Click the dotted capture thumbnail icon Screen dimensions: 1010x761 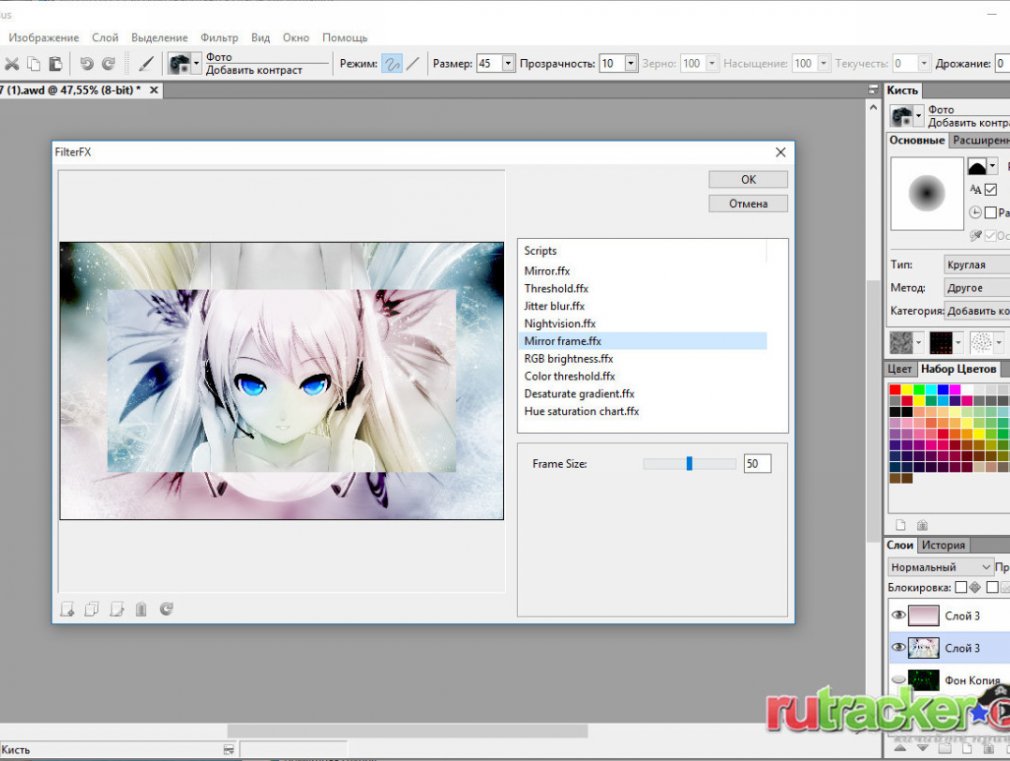pyautogui.click(x=981, y=342)
